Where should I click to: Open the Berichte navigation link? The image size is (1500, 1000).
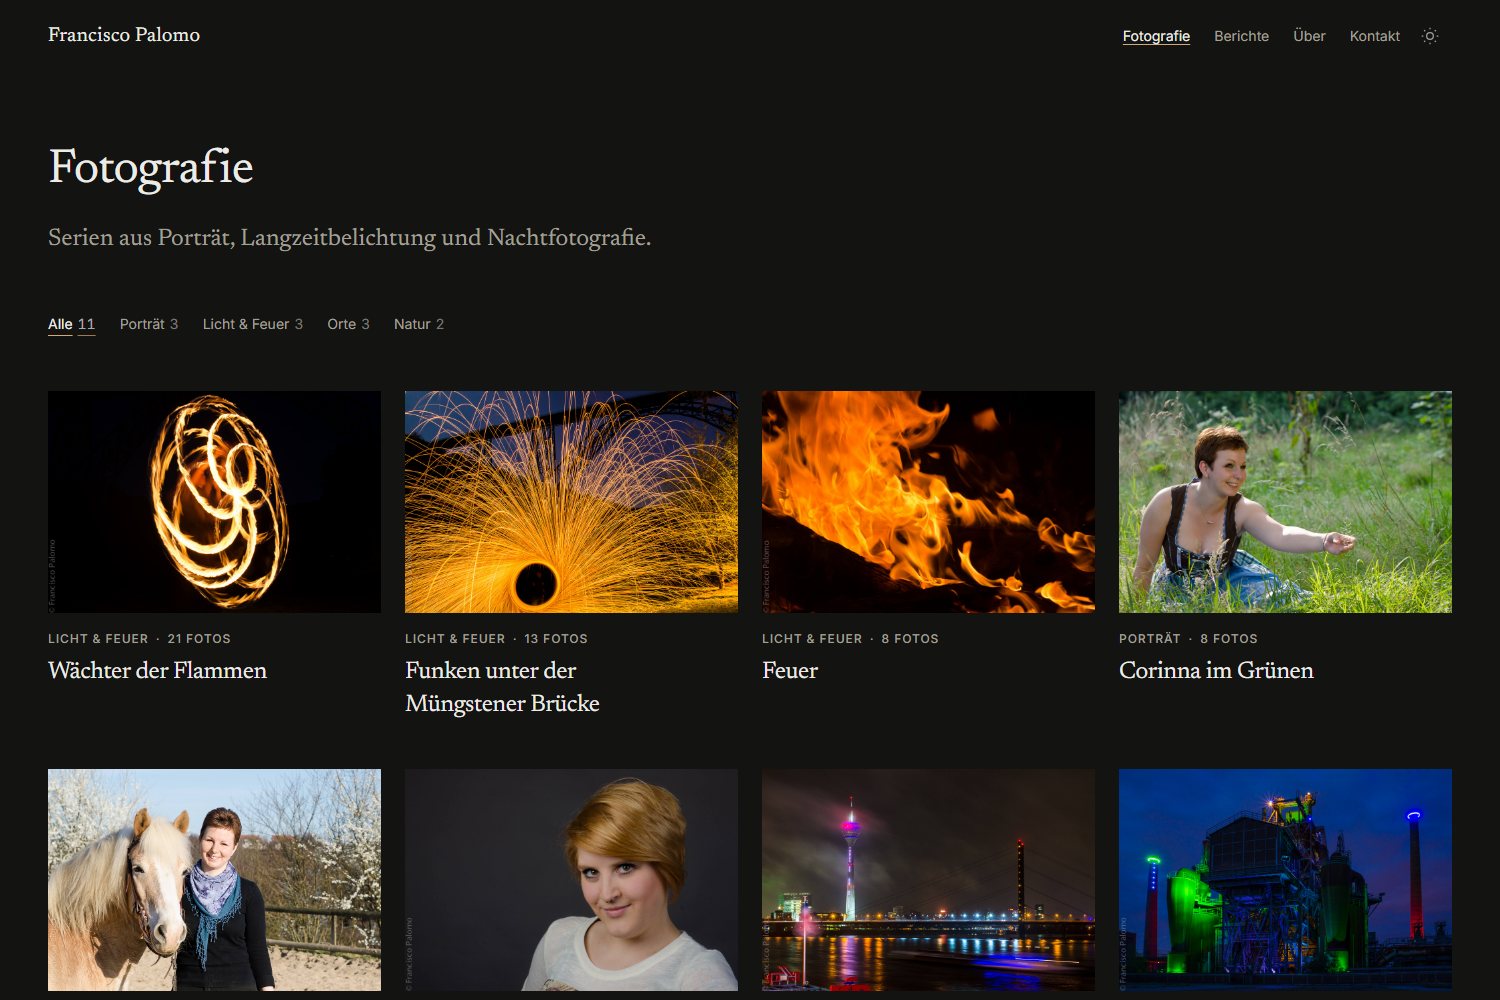point(1241,36)
